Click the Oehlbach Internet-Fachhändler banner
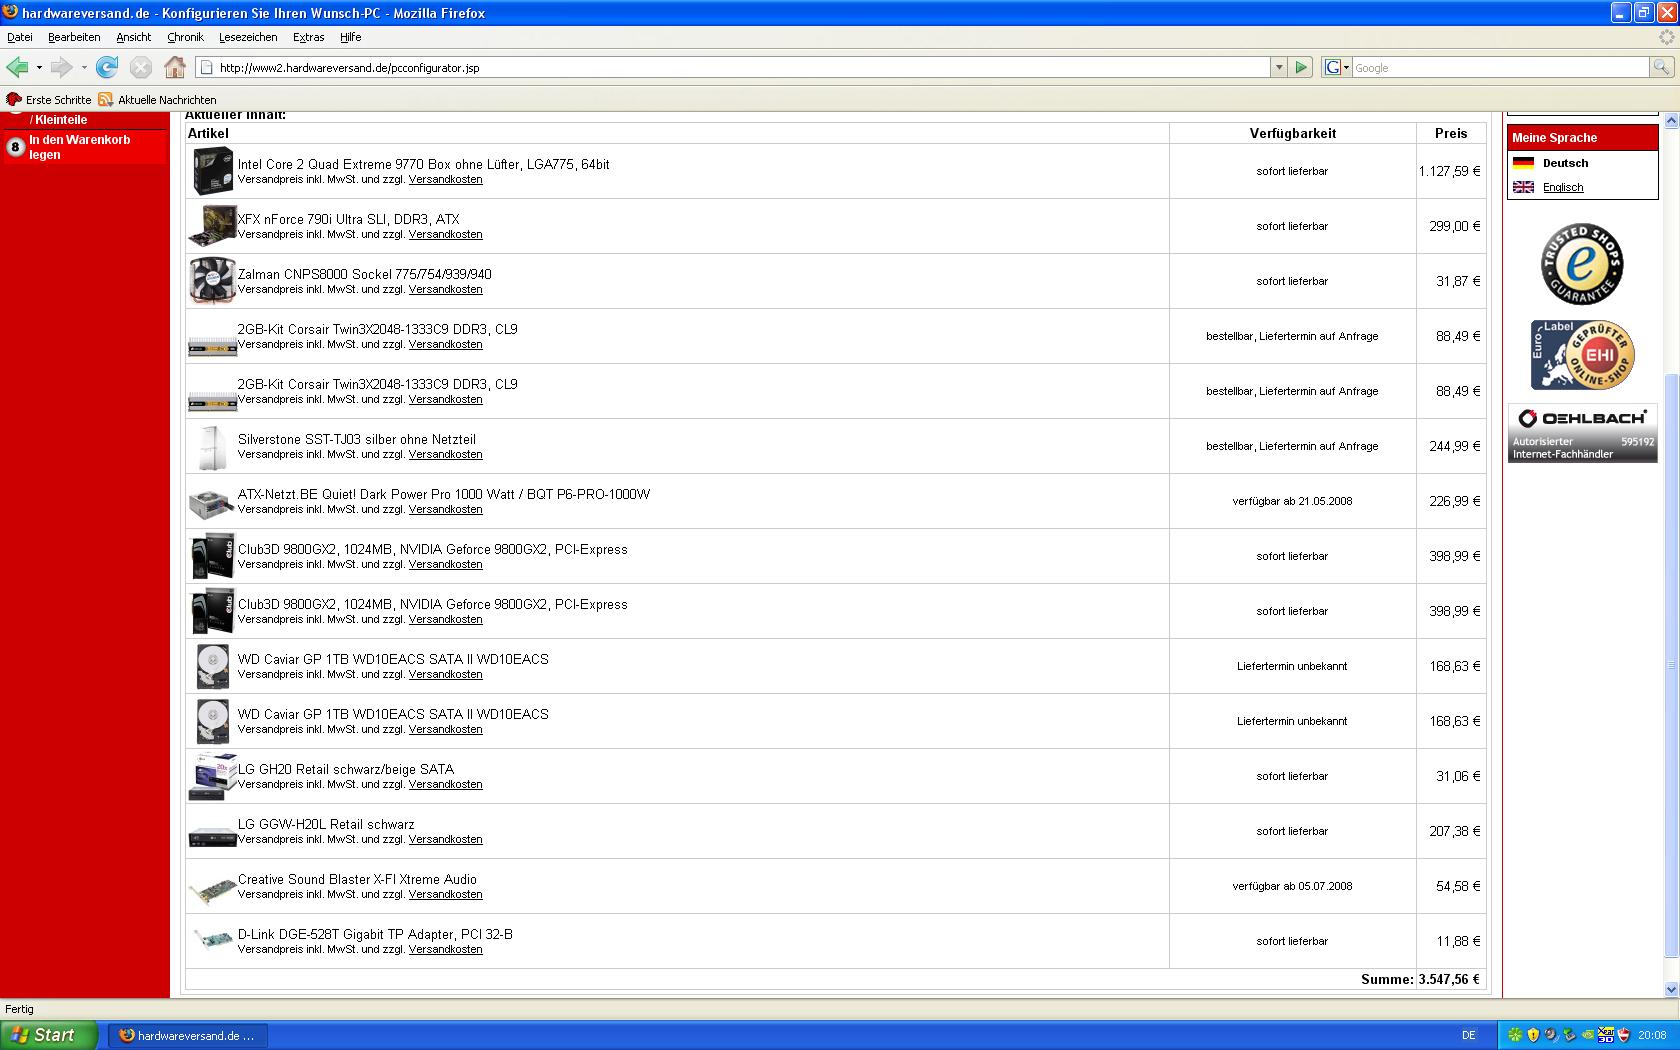 [x=1583, y=433]
